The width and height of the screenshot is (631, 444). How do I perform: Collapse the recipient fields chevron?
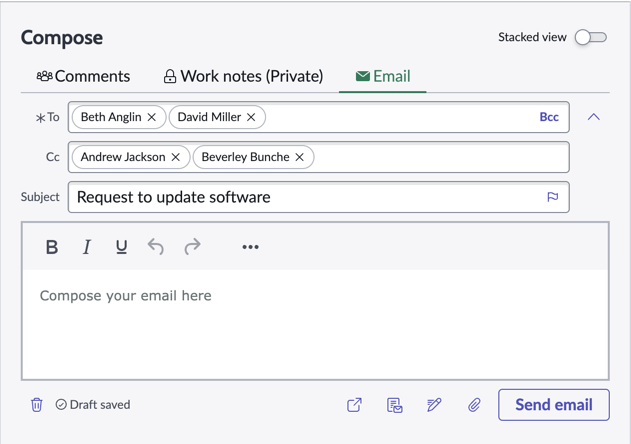tap(594, 117)
